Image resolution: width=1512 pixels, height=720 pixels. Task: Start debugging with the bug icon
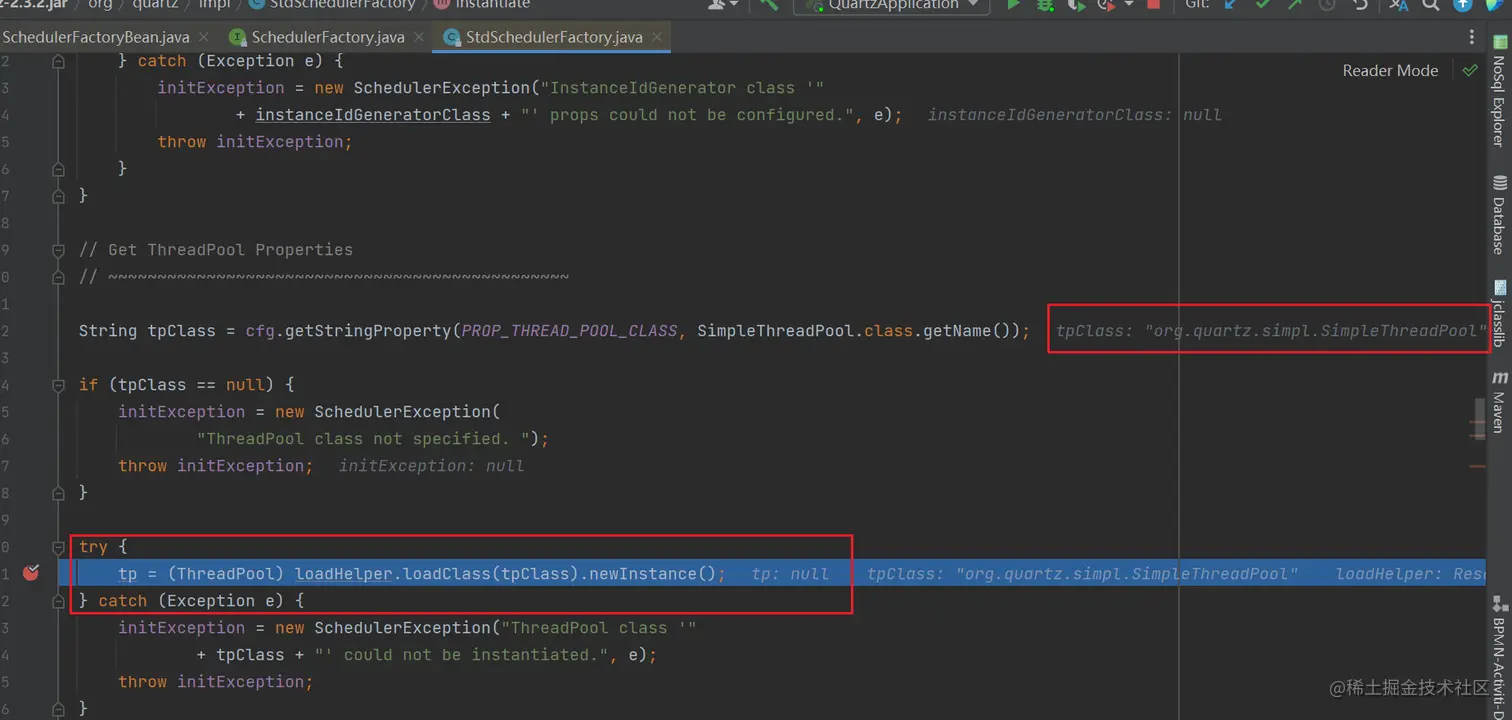click(1045, 5)
